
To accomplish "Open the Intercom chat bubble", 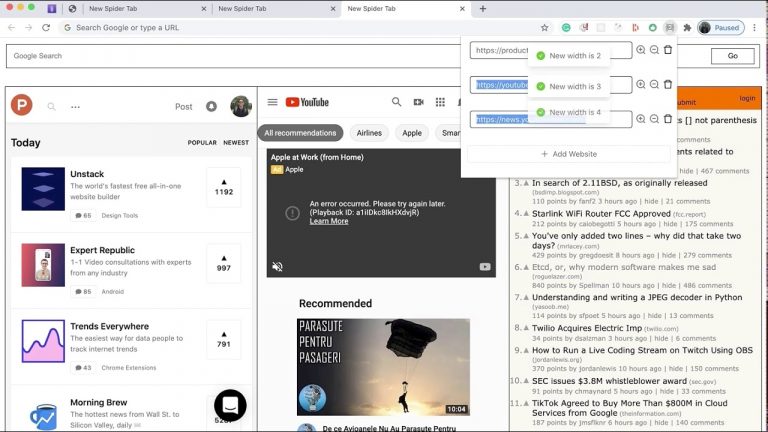I will coord(230,405).
